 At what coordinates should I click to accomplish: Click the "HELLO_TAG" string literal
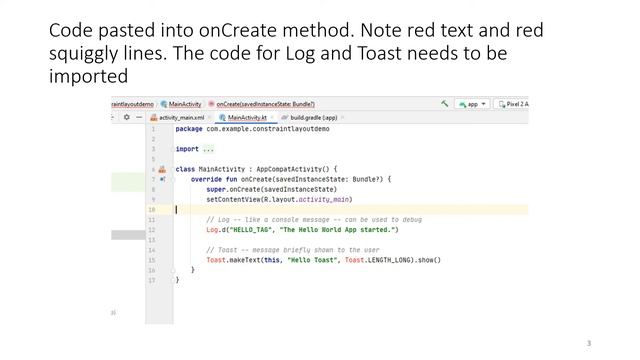252,230
